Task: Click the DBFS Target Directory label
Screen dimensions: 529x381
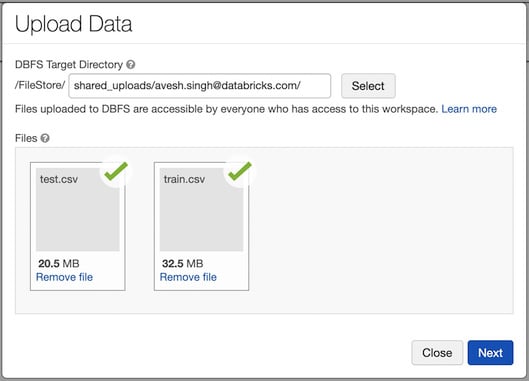Action: 69,64
